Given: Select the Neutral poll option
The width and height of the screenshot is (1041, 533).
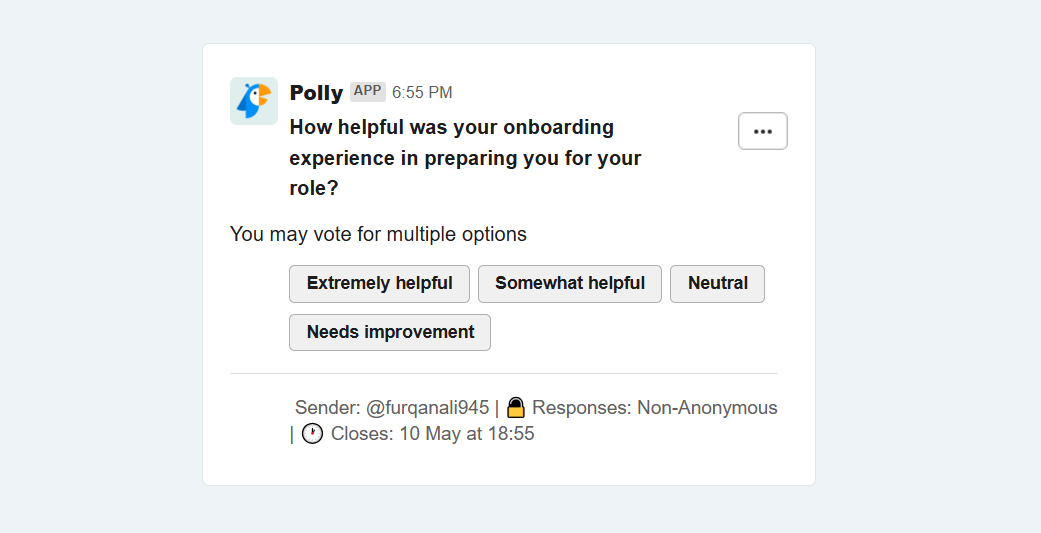Looking at the screenshot, I should click(717, 283).
